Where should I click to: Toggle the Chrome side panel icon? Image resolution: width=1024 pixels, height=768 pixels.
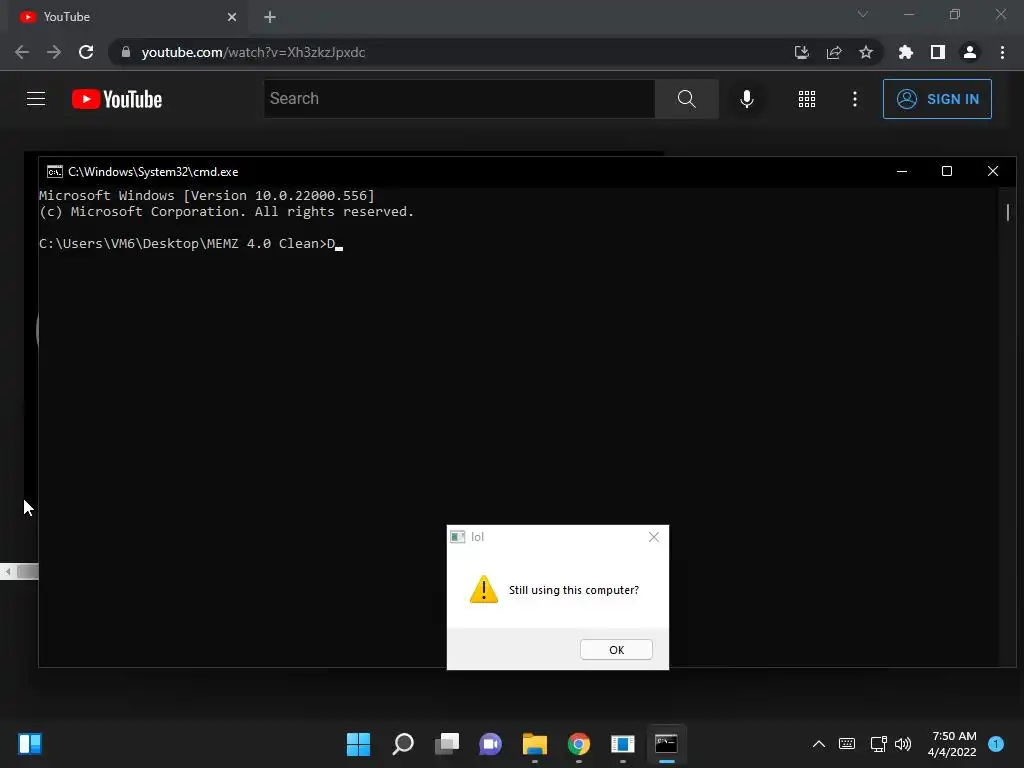(x=938, y=52)
